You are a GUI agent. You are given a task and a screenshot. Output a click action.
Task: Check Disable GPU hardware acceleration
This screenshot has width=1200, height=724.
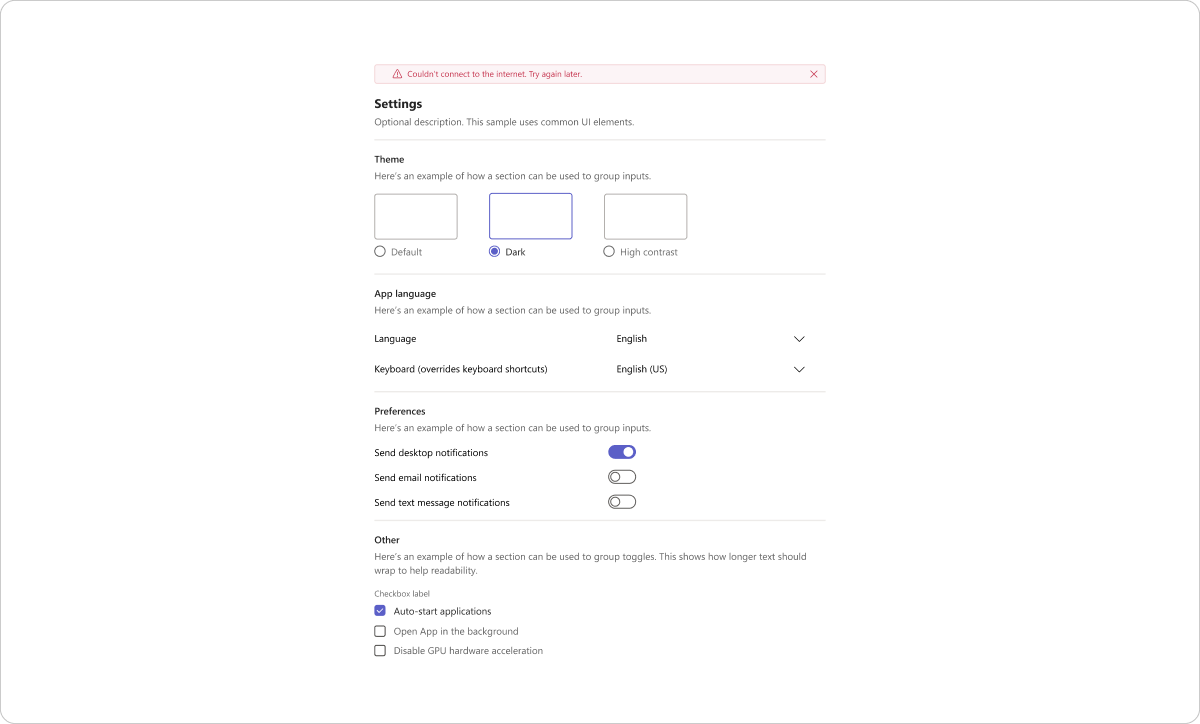[x=380, y=651]
